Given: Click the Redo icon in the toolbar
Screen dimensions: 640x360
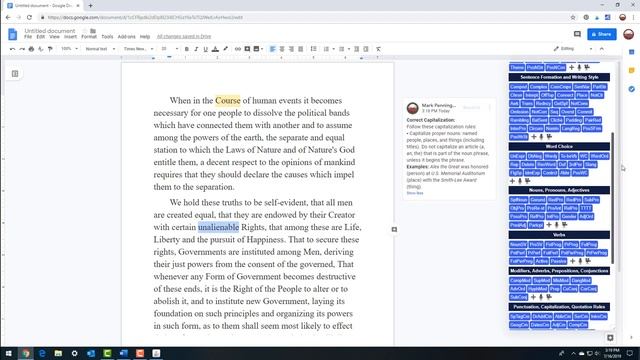Looking at the screenshot, I should click(22, 49).
